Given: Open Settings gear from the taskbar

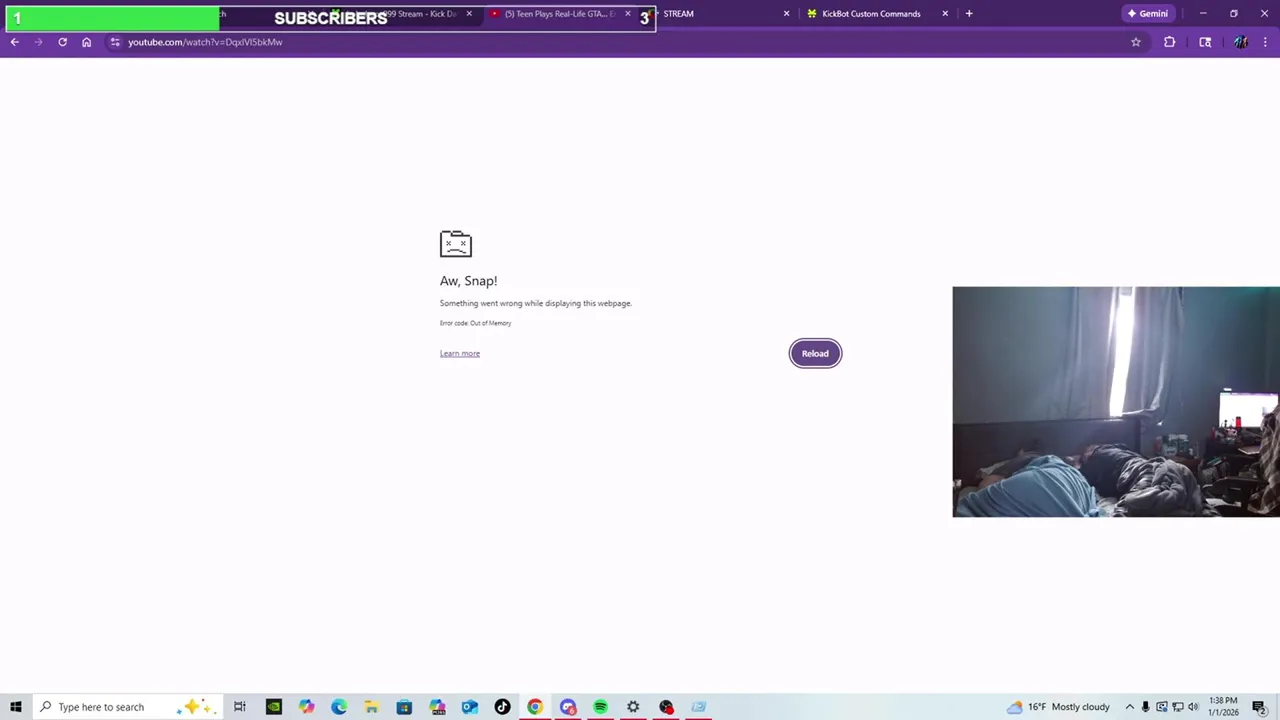Looking at the screenshot, I should pos(633,707).
